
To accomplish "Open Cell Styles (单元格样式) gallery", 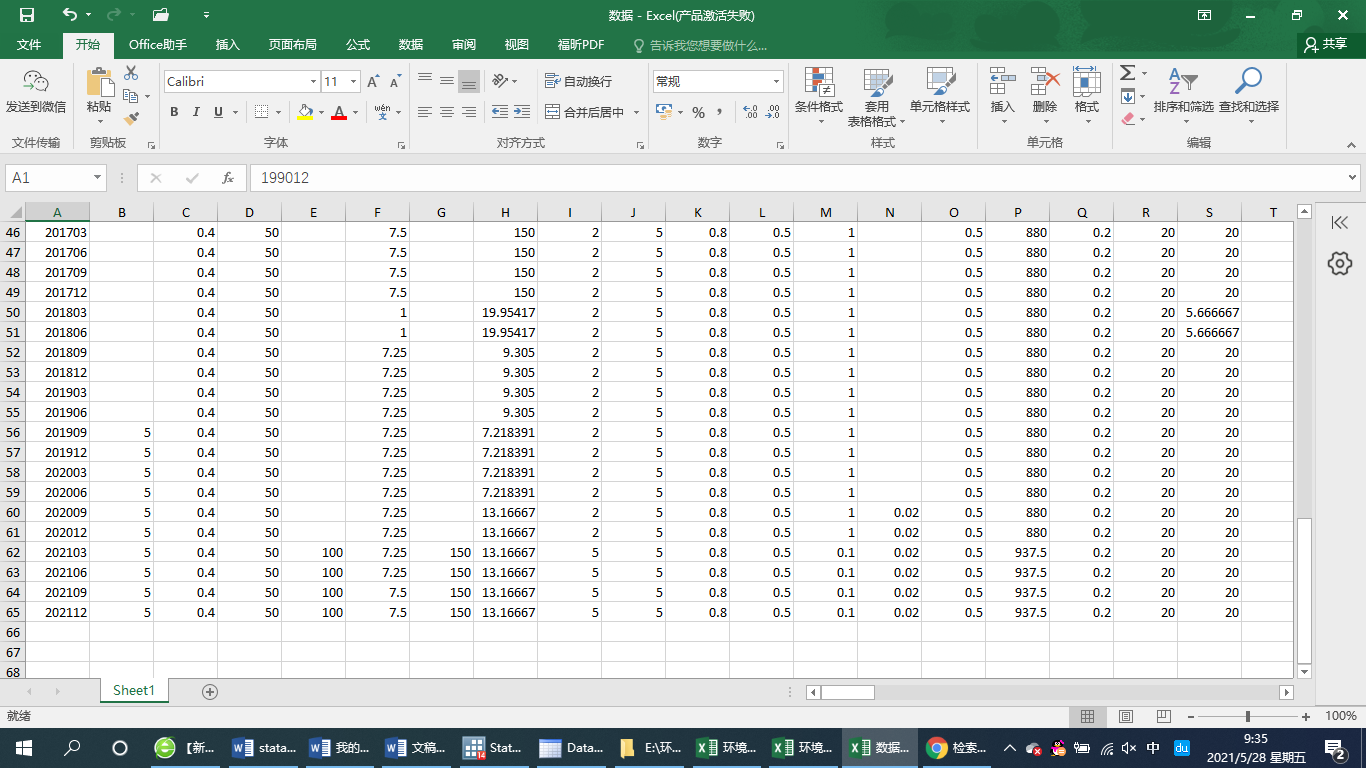I will point(940,95).
